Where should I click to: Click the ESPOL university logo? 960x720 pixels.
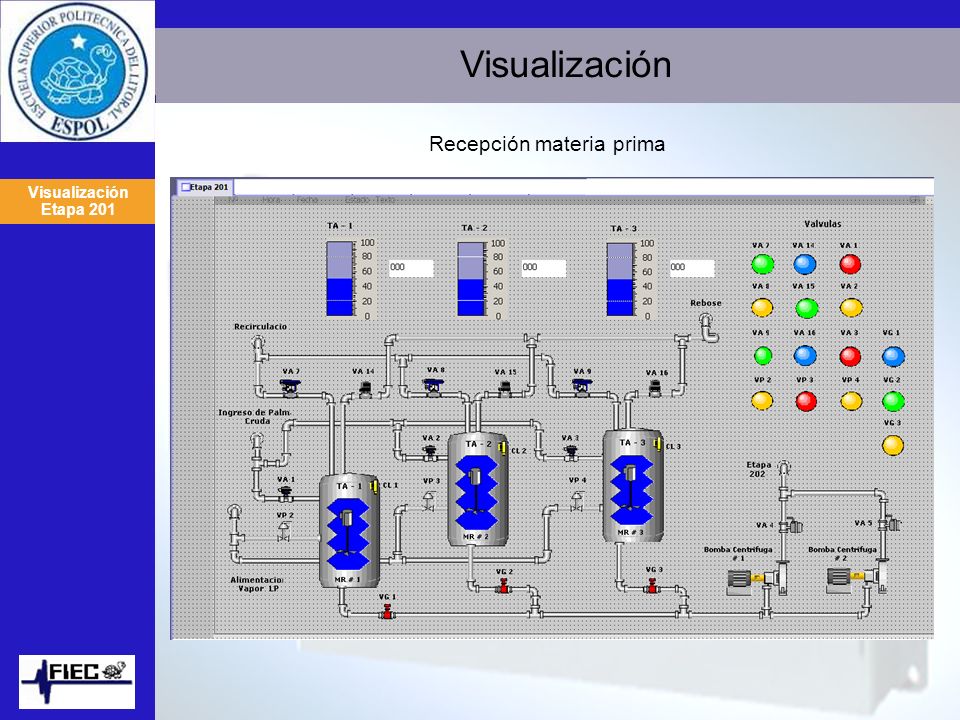78,70
